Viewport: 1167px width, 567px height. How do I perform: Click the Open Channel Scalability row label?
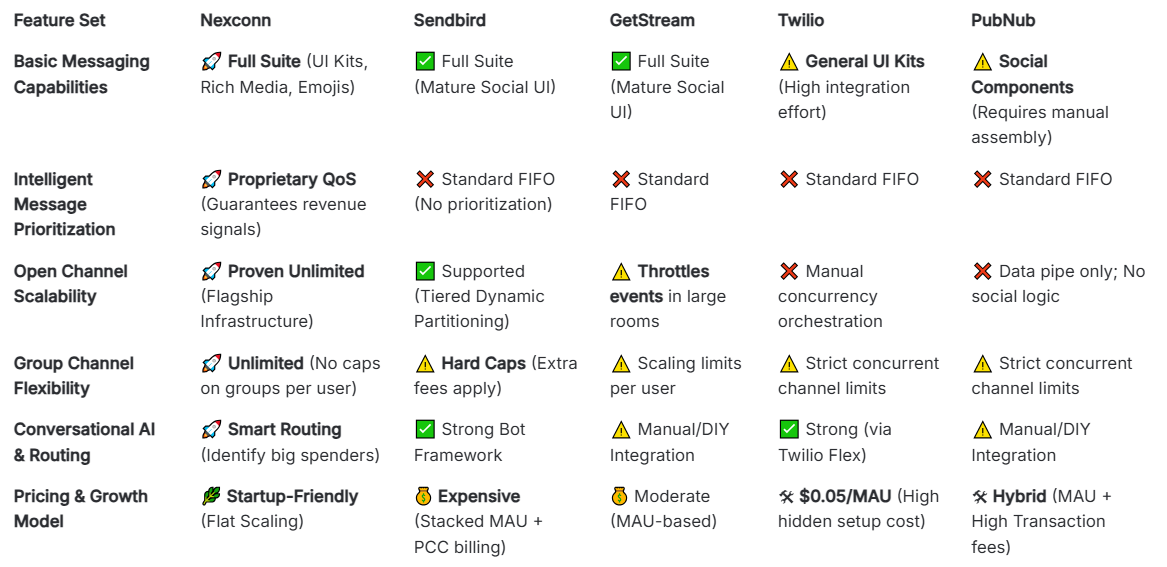(69, 284)
